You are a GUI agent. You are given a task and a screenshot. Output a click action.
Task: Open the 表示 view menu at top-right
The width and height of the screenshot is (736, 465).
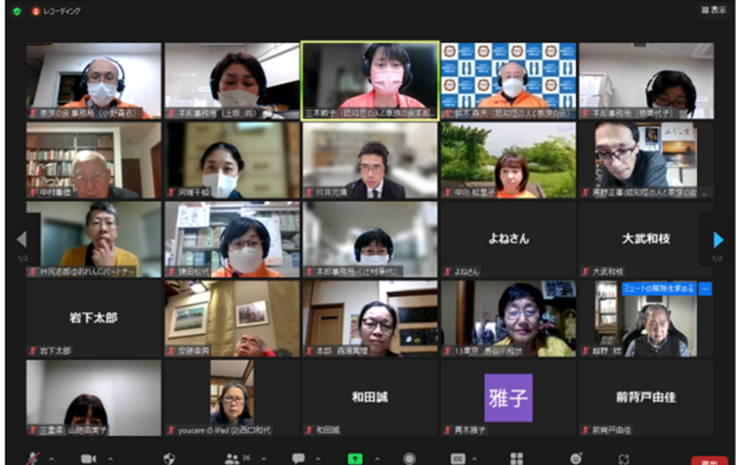point(713,10)
